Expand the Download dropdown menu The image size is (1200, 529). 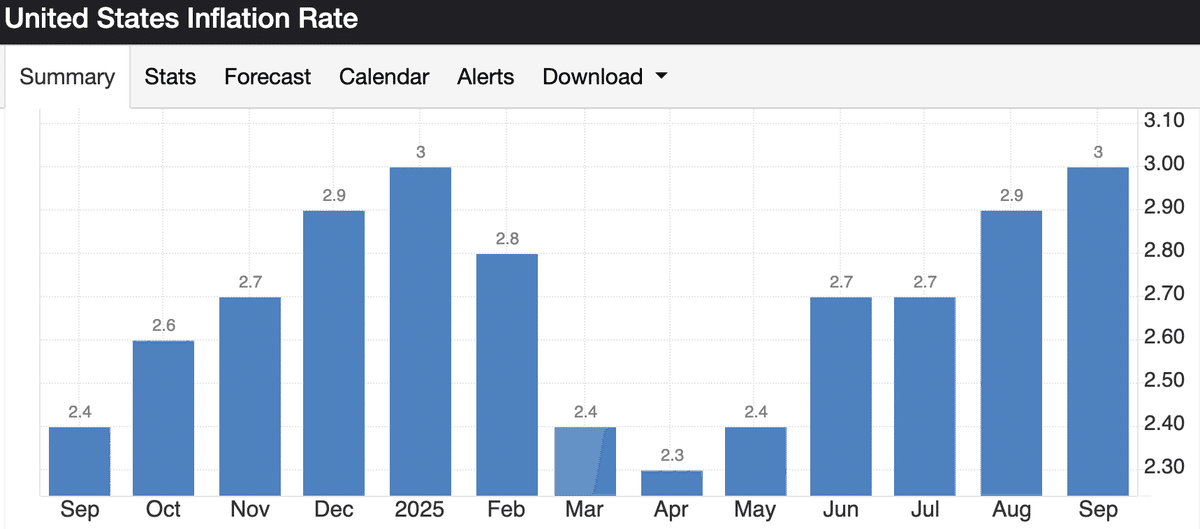tap(604, 77)
